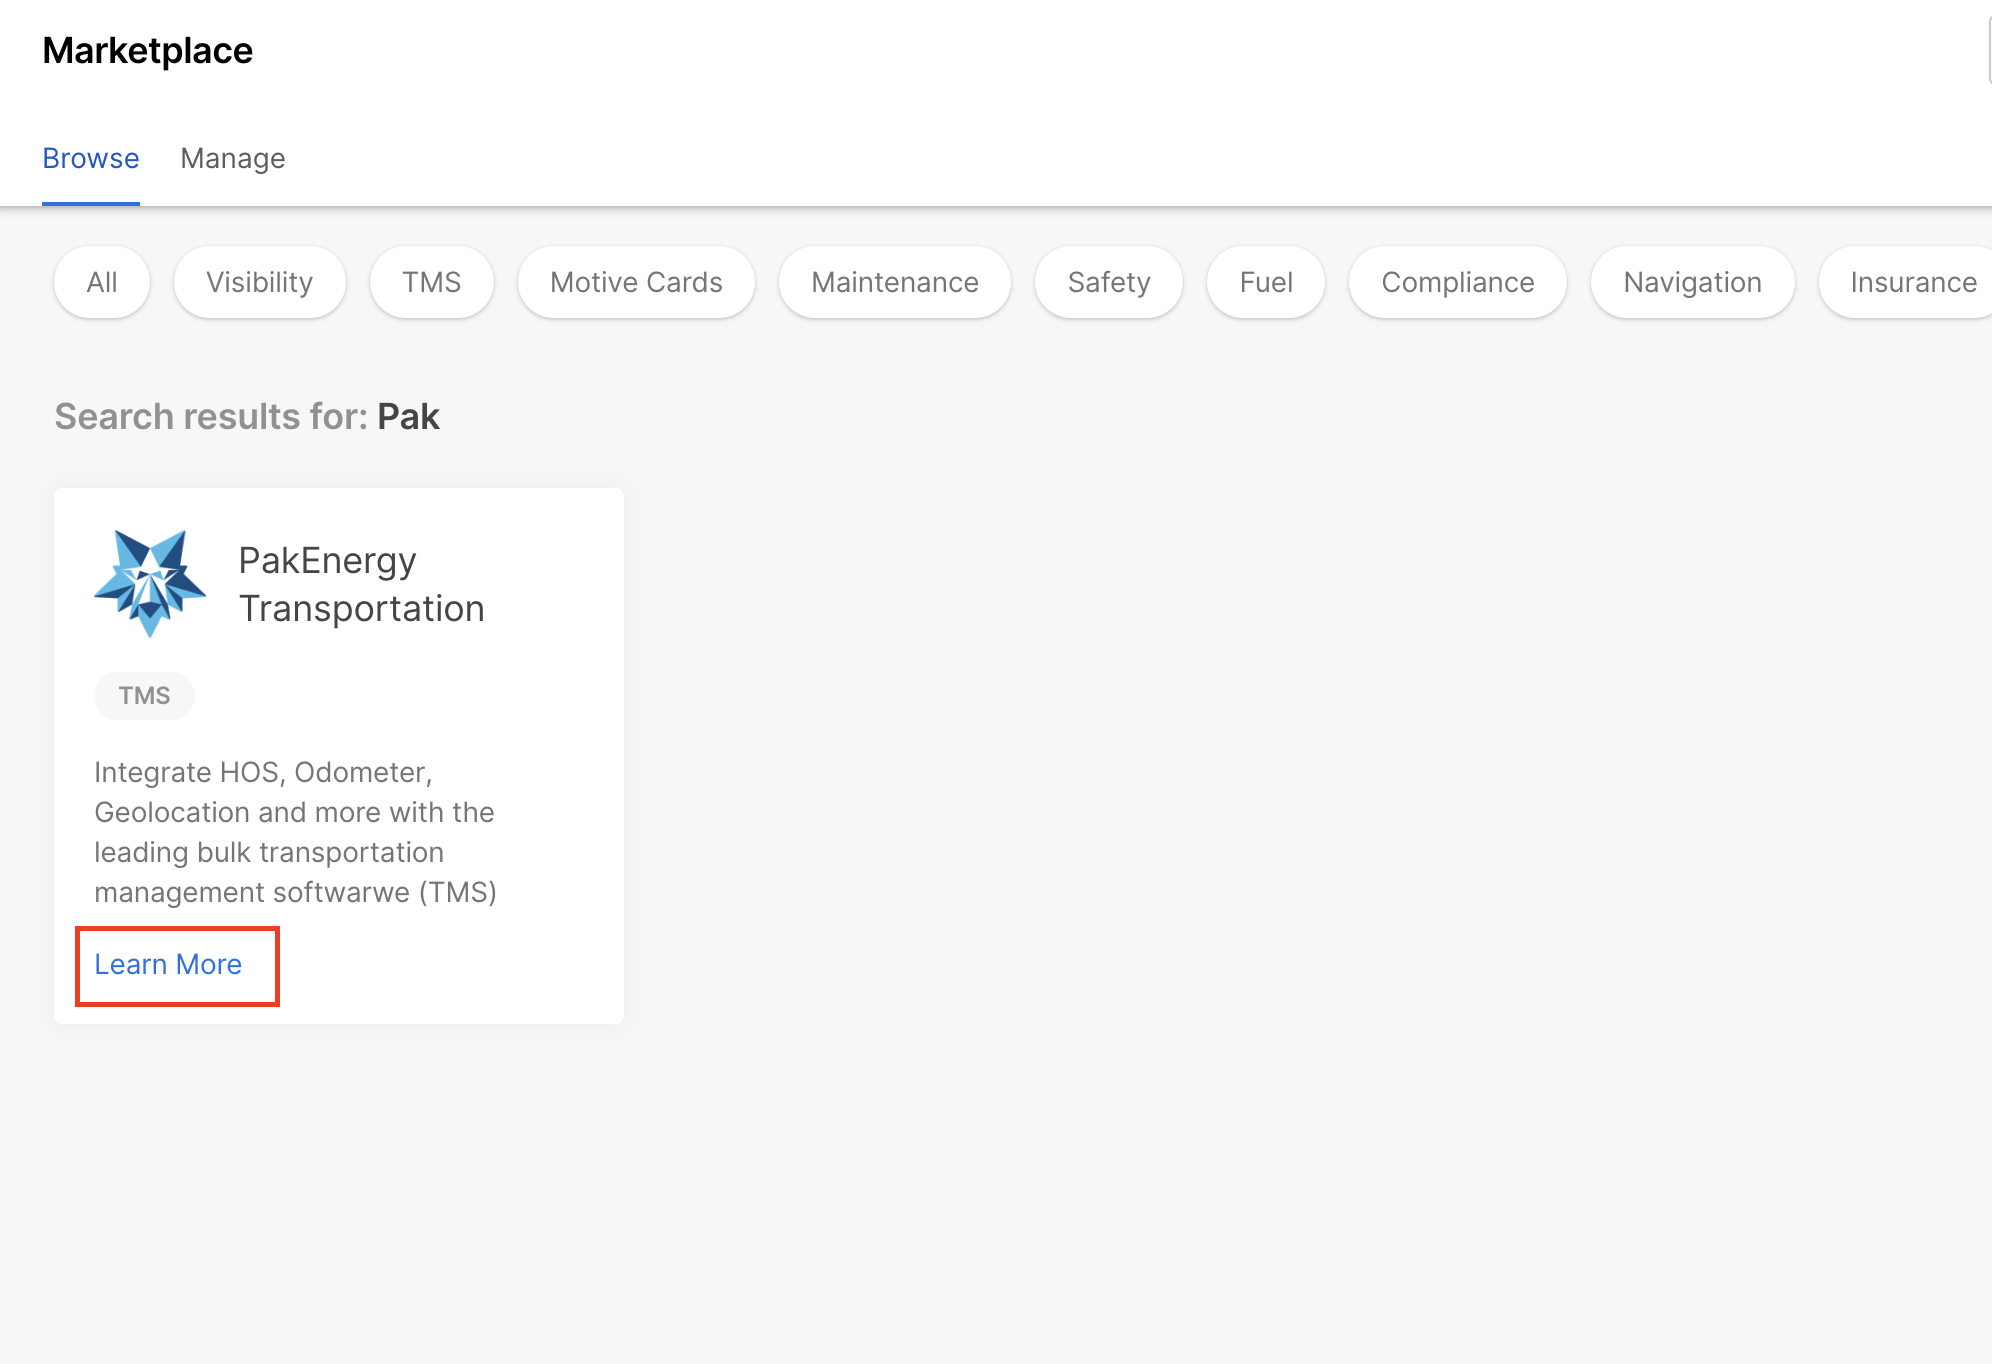The image size is (1992, 1364).
Task: Filter results by Compliance
Action: pyautogui.click(x=1458, y=283)
